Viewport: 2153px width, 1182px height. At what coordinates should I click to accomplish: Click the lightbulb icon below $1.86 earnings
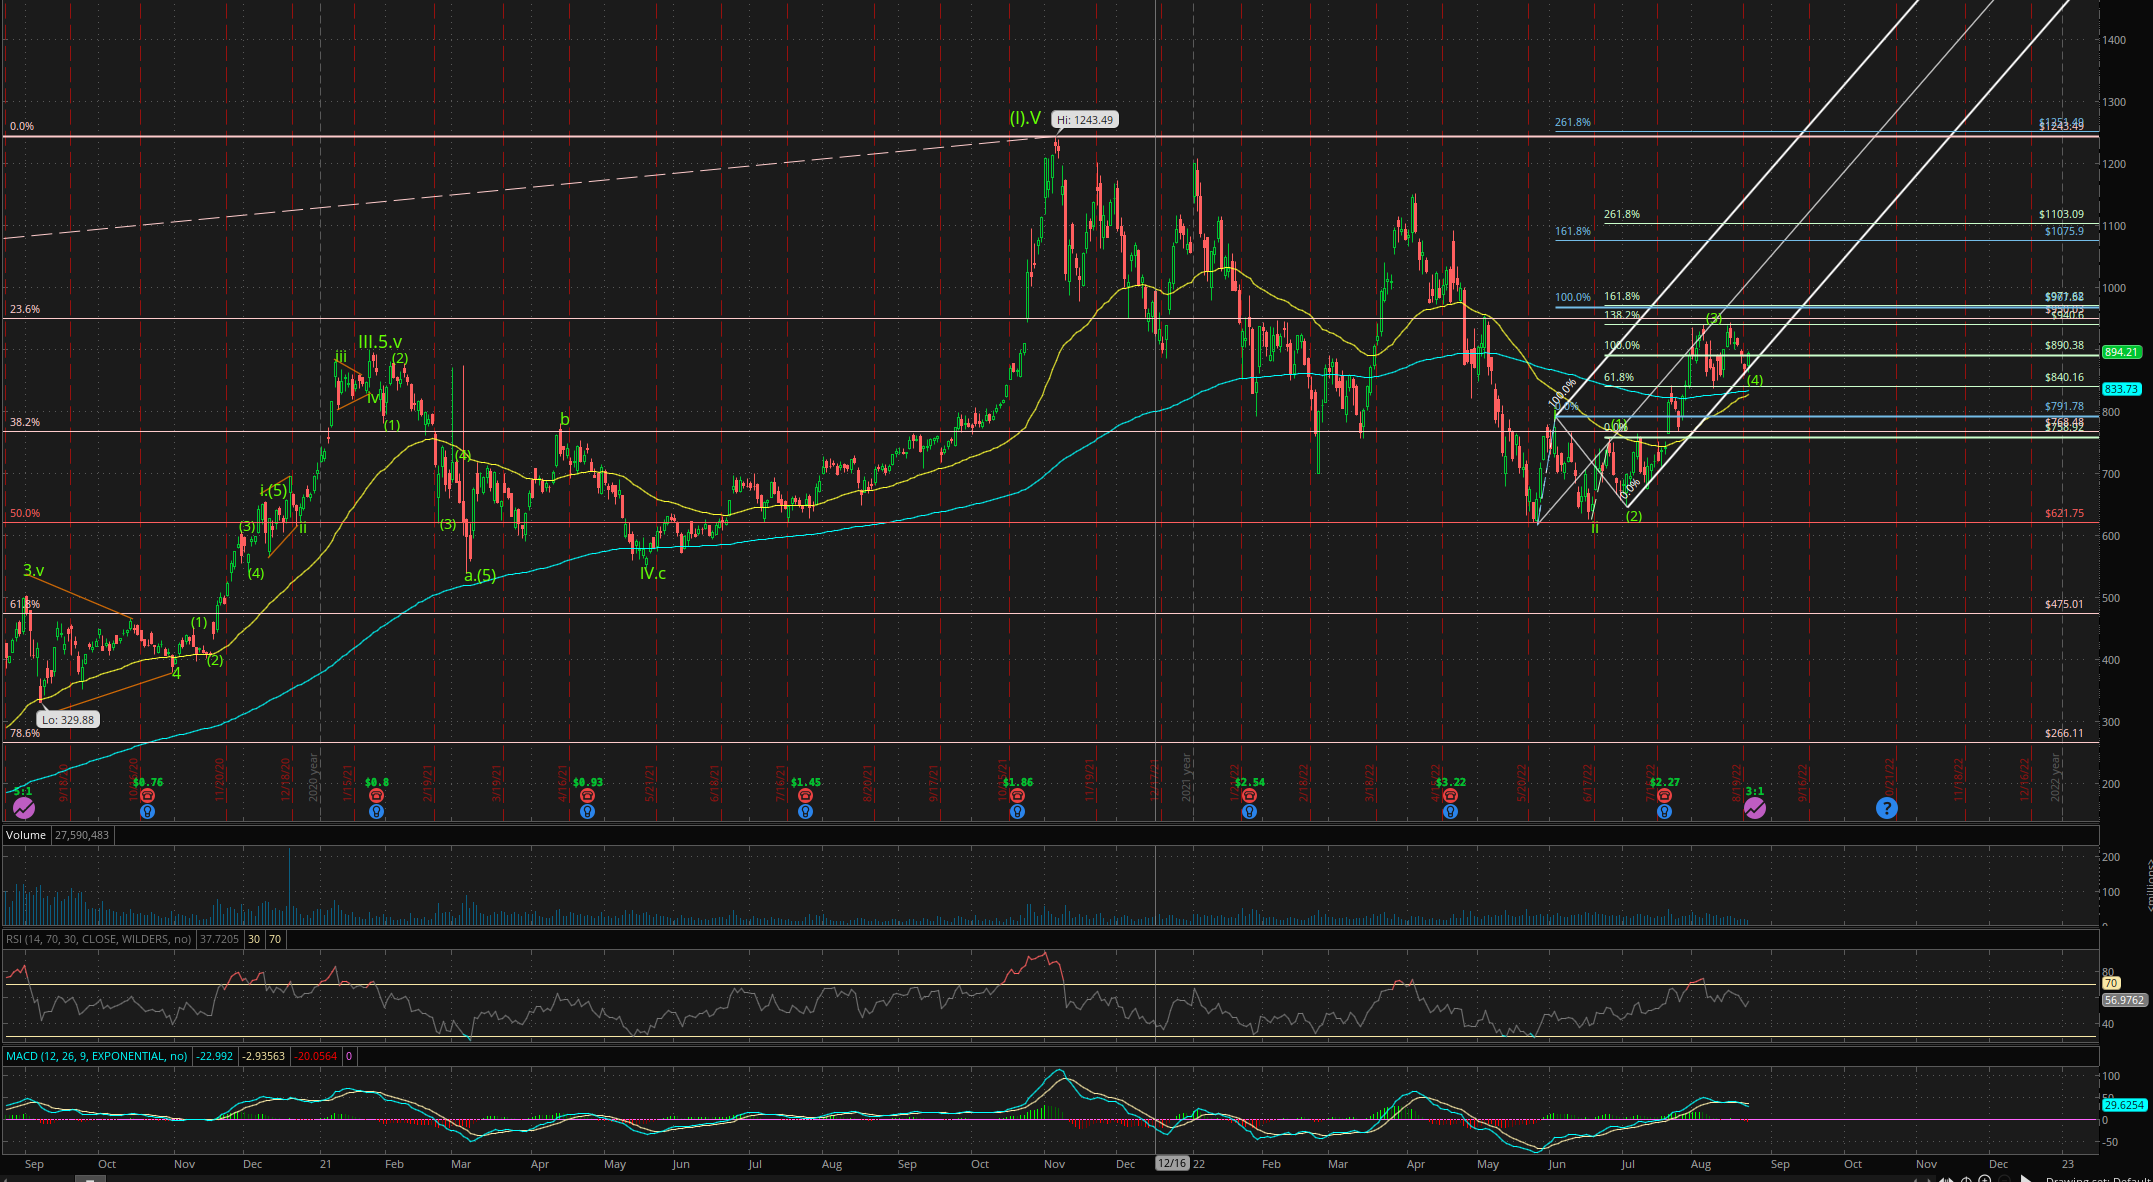(x=1017, y=812)
